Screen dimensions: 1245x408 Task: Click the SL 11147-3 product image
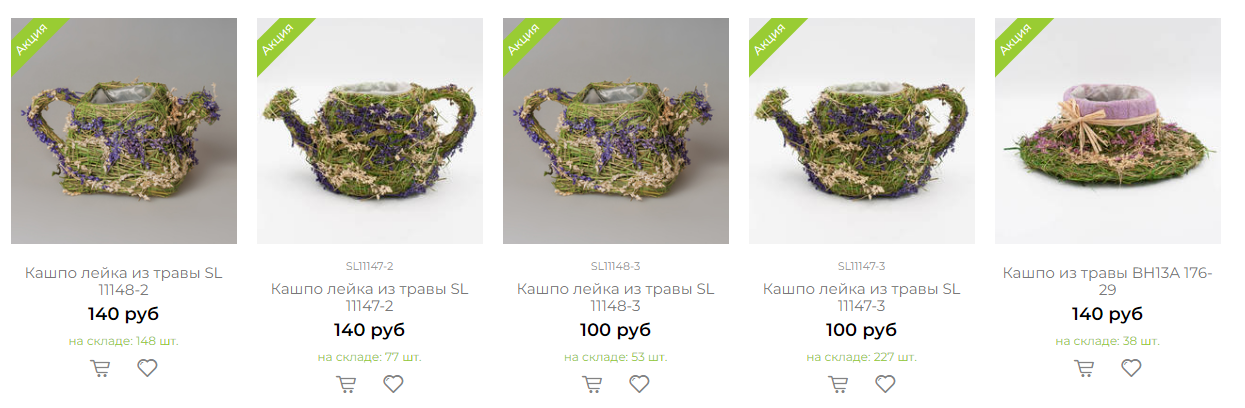tap(862, 131)
